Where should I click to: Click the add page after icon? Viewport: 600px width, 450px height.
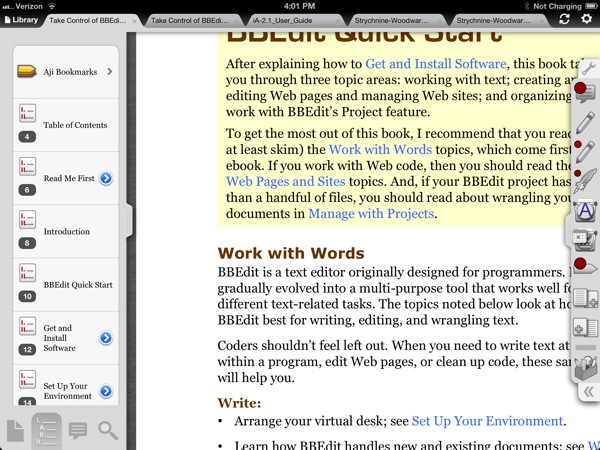(586, 298)
